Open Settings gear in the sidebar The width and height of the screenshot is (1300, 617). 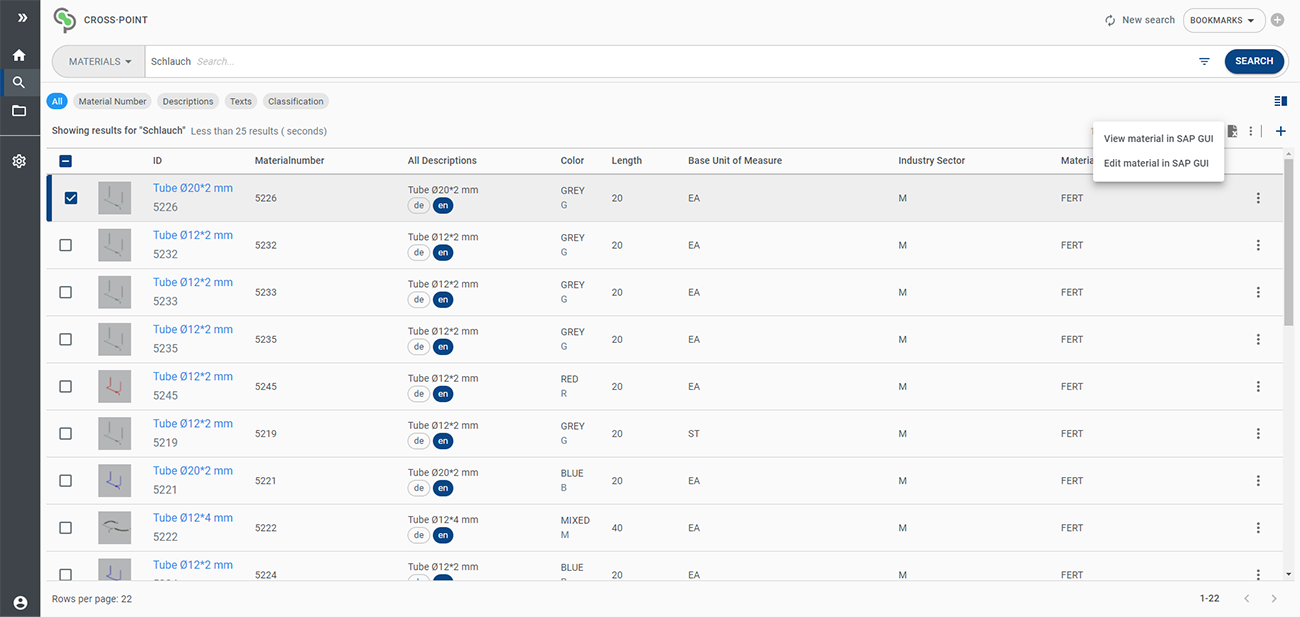click(19, 160)
